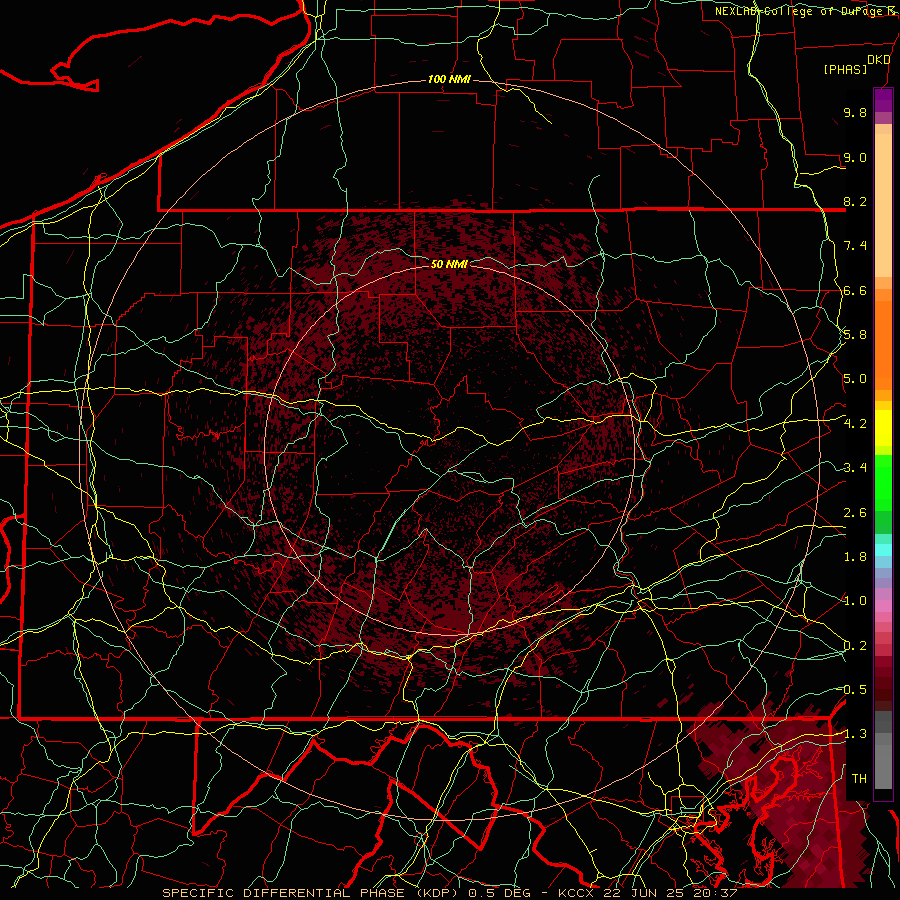
Task: Select the 8.2 legend value
Action: [x=855, y=201]
